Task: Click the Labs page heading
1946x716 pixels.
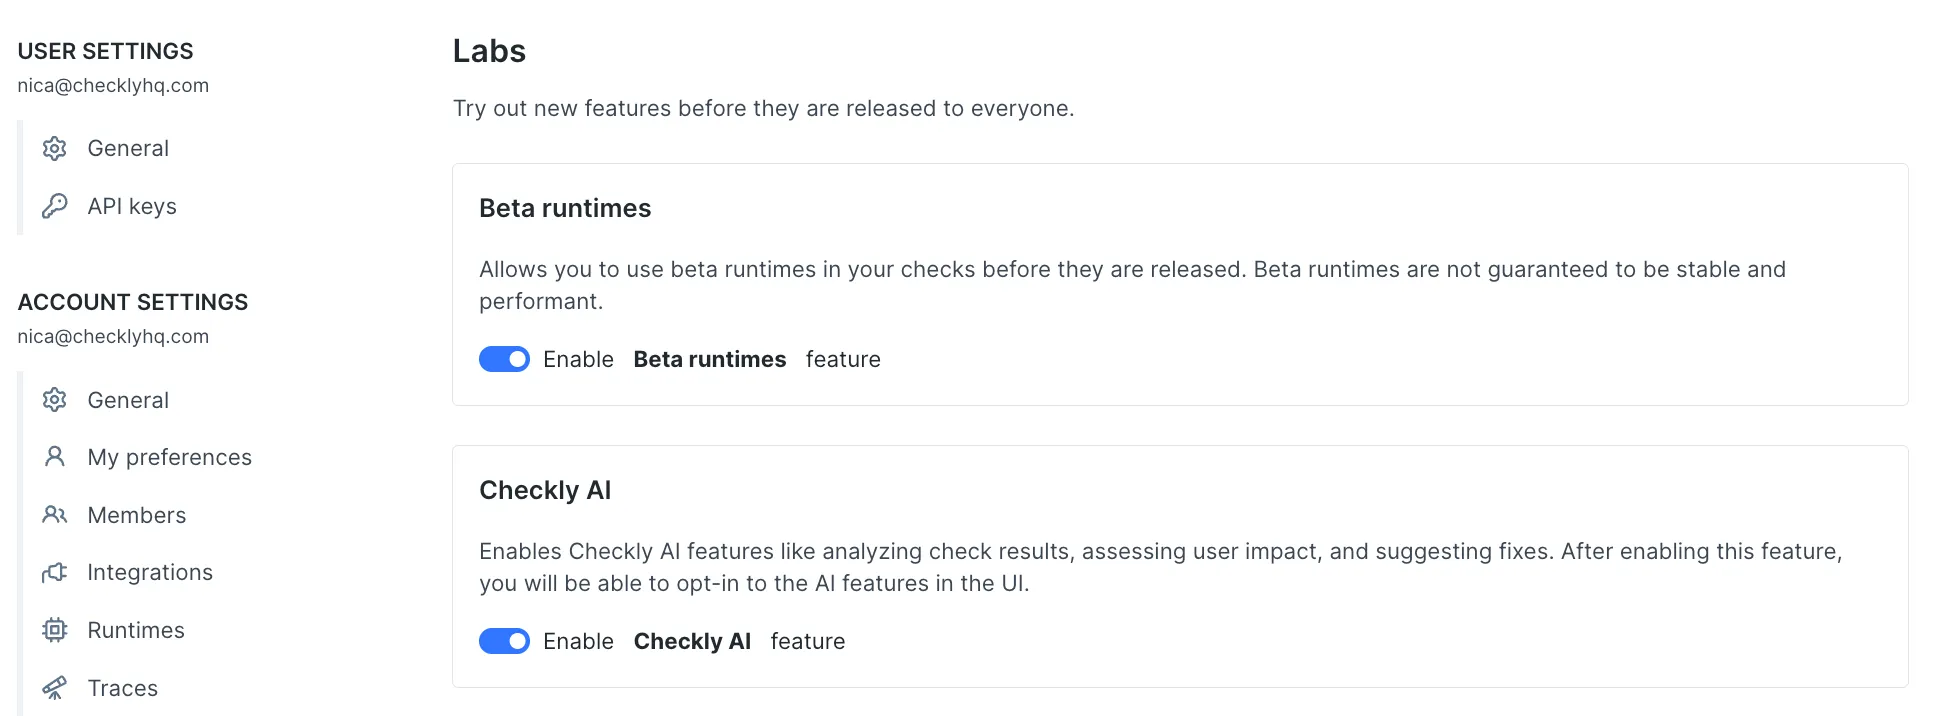Action: click(x=489, y=51)
